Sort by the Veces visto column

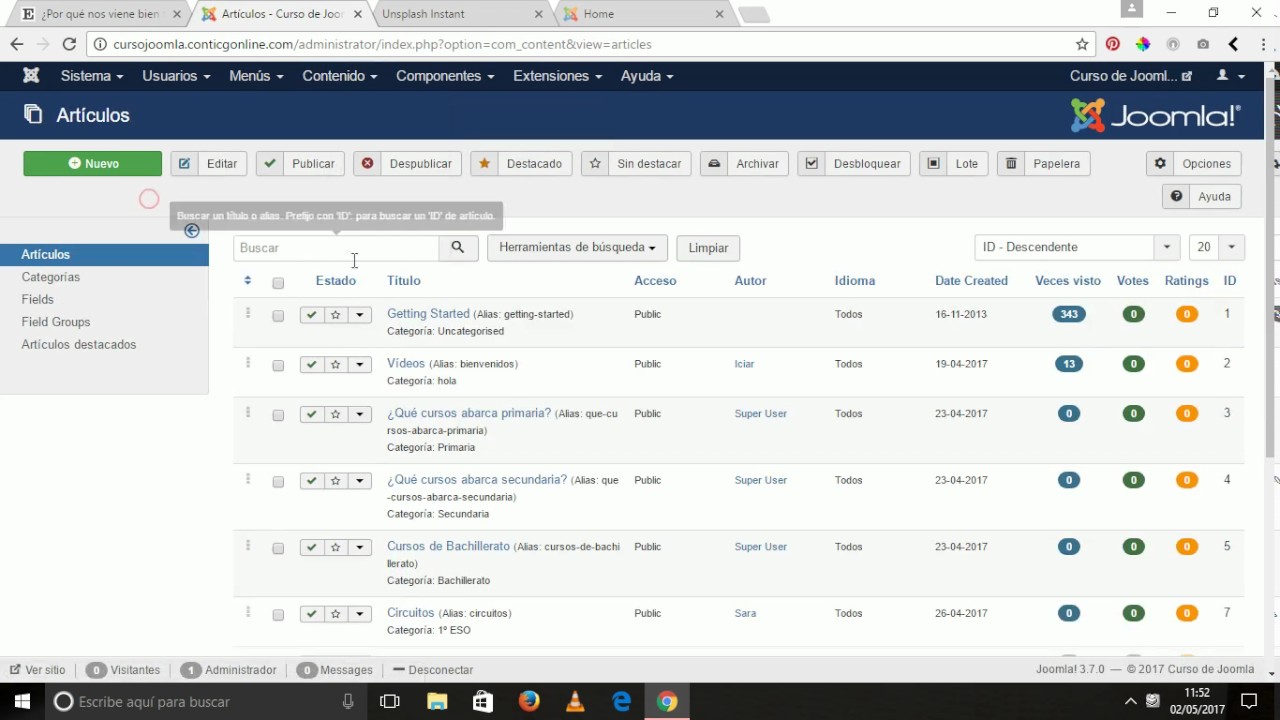[1067, 281]
